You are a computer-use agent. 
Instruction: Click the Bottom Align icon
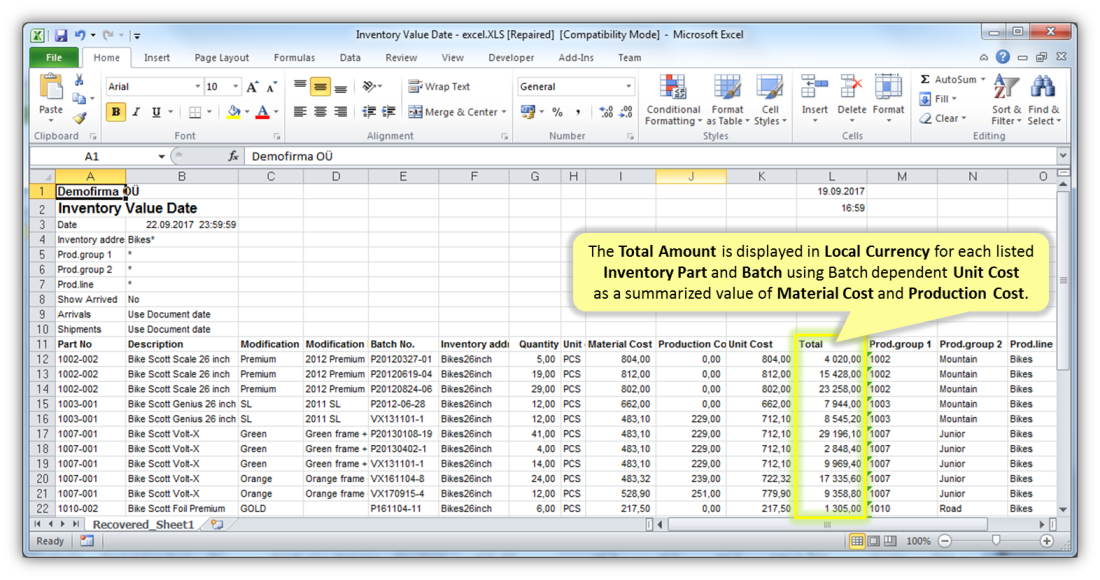pos(341,87)
